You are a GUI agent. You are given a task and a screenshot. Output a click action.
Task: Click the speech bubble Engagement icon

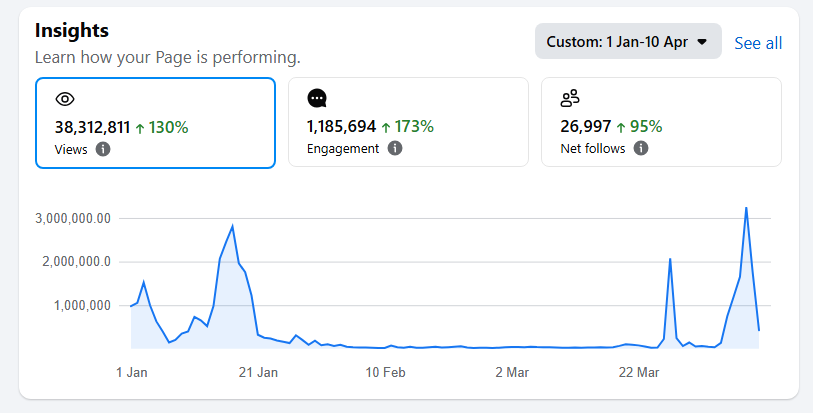(317, 98)
